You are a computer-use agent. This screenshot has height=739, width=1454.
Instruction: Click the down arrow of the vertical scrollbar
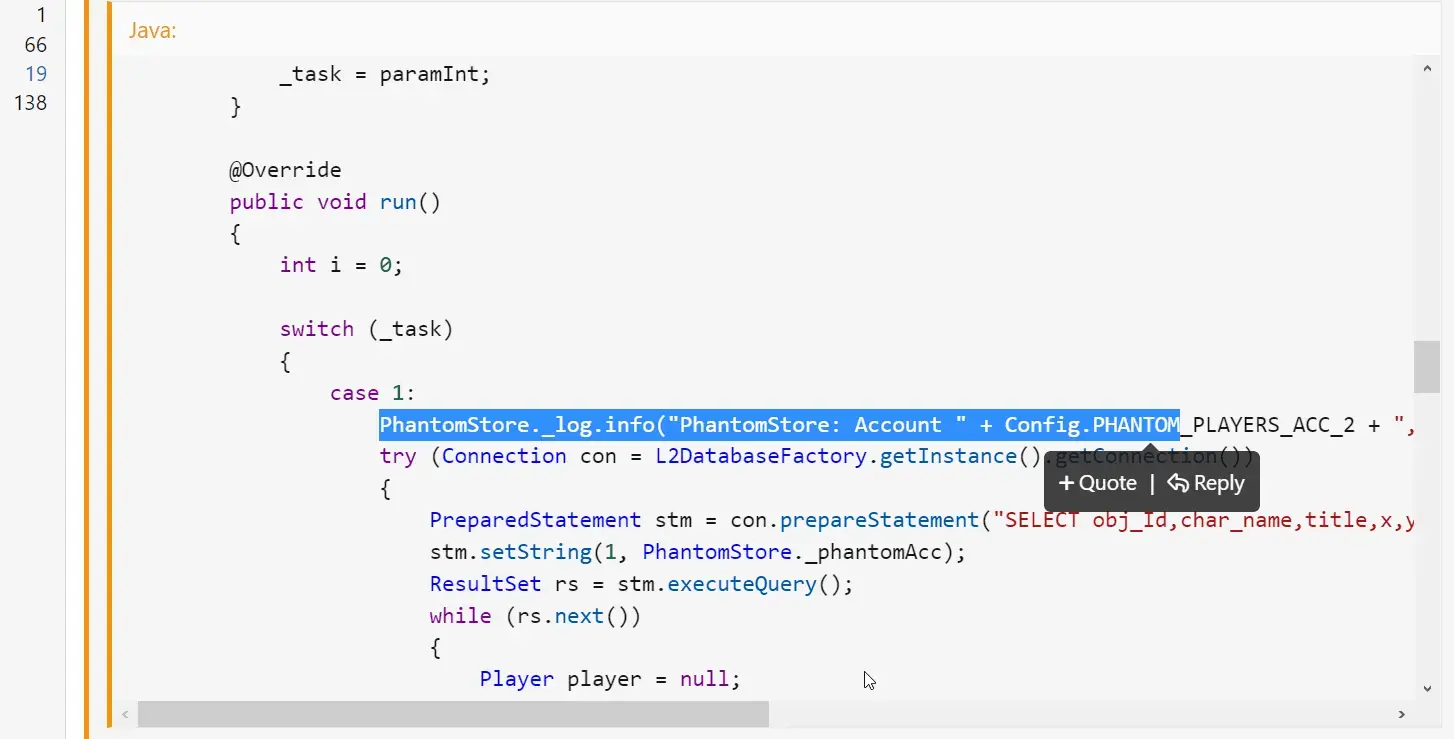(1427, 687)
